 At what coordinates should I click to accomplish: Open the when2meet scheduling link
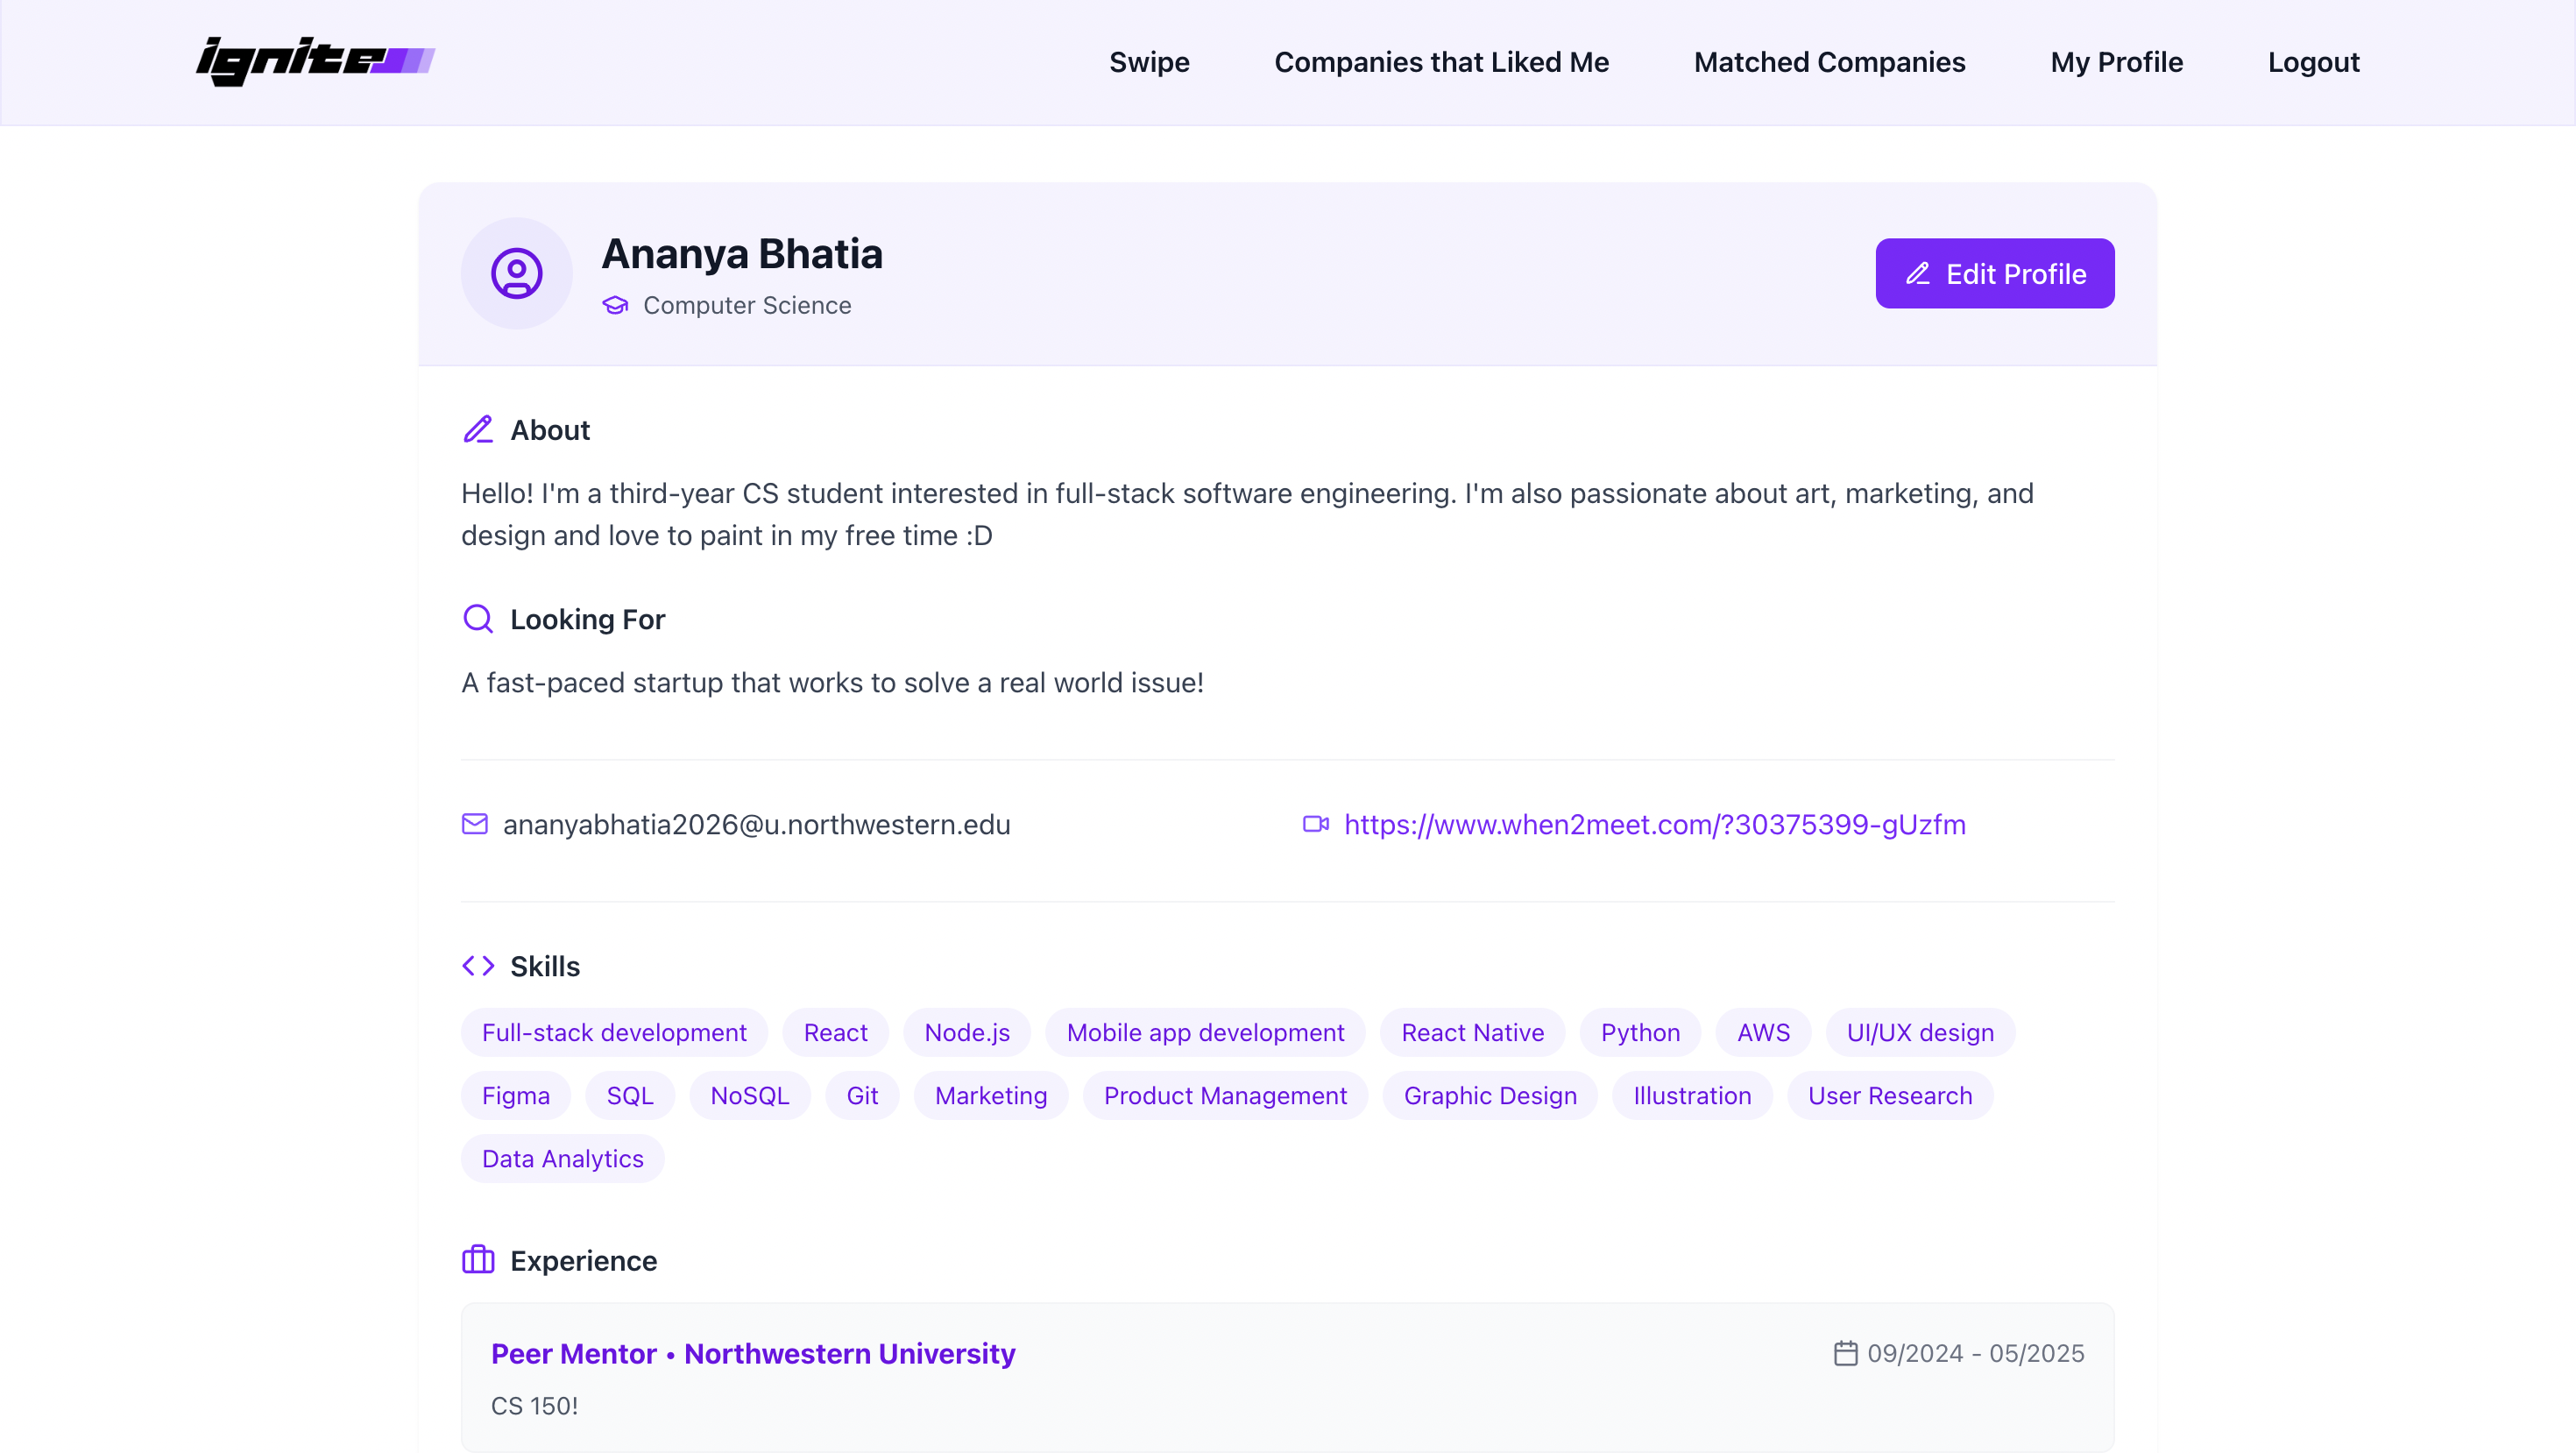click(1654, 824)
